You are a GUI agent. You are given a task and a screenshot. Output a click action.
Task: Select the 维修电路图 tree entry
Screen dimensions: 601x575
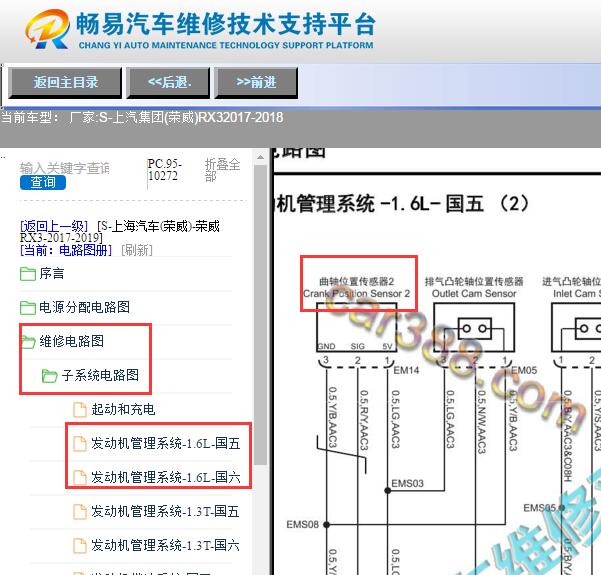coord(72,341)
